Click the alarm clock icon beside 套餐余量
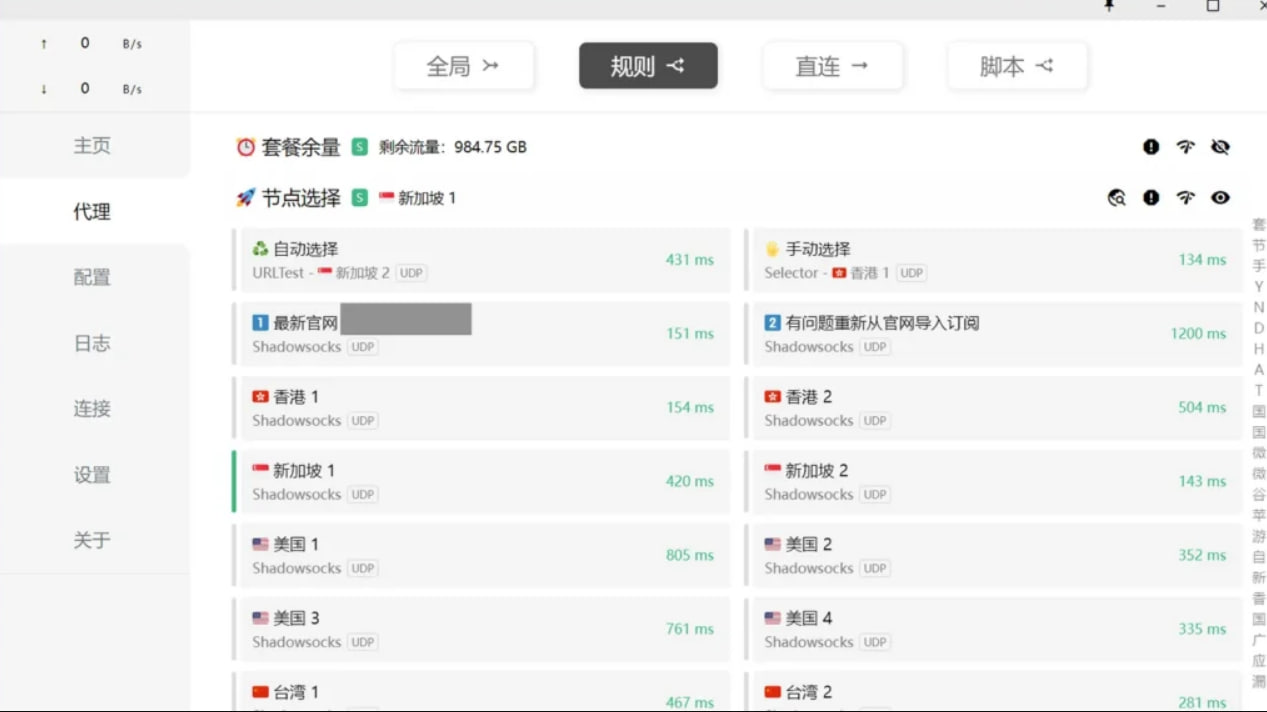Screen dimensions: 1267x712 (x=245, y=147)
